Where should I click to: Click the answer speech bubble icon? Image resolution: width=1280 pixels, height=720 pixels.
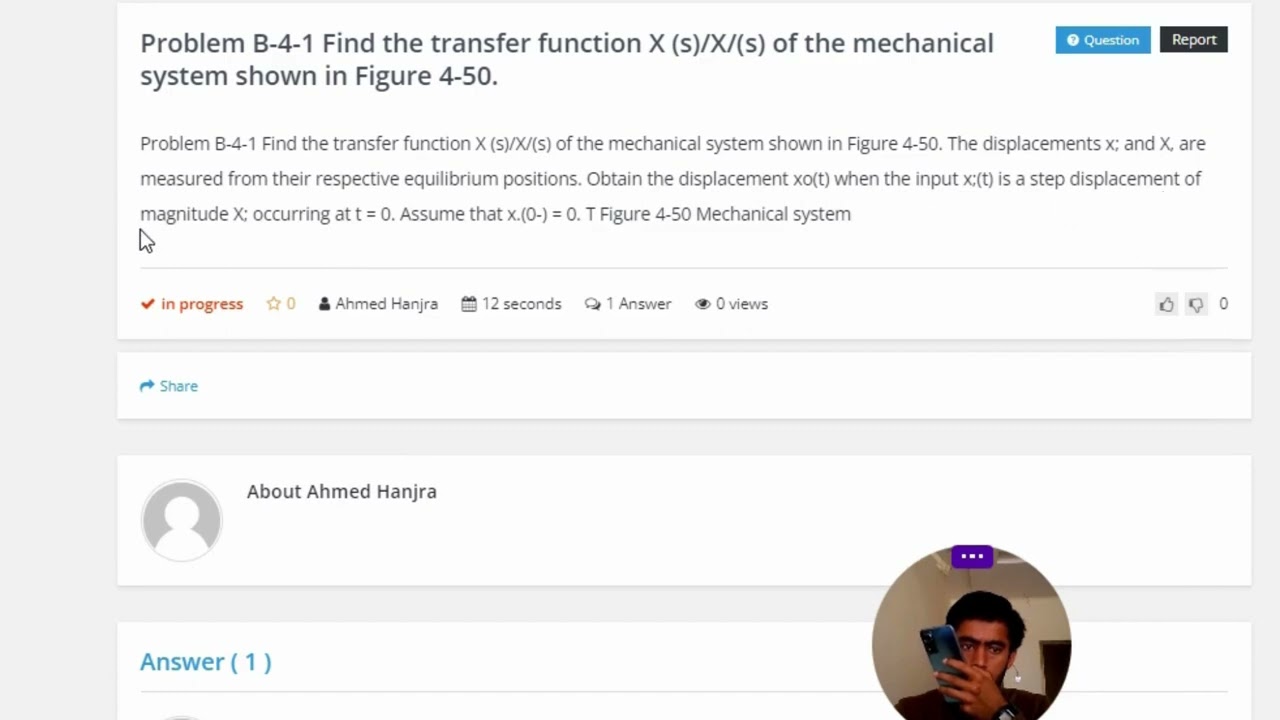593,304
